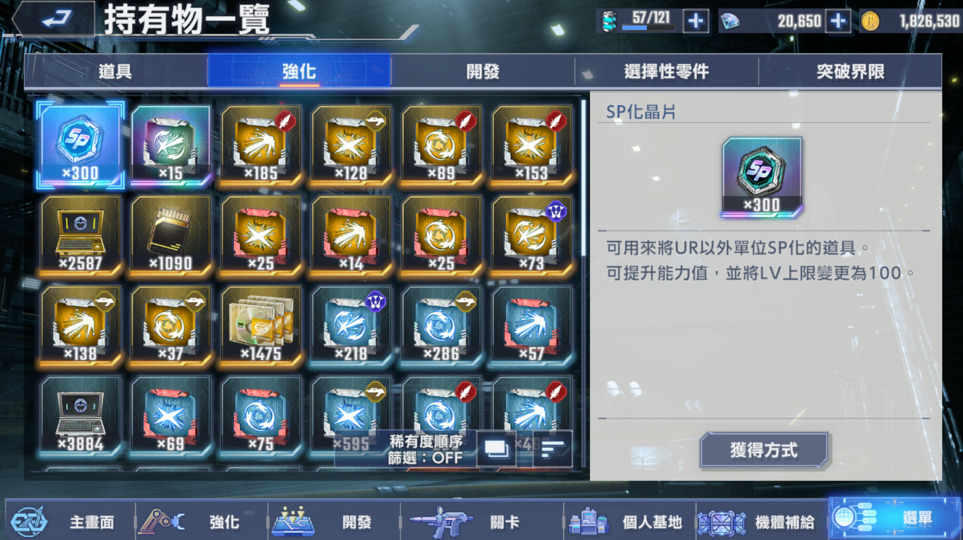Switch to the 開發 tab
The height and width of the screenshot is (540, 963).
[482, 71]
